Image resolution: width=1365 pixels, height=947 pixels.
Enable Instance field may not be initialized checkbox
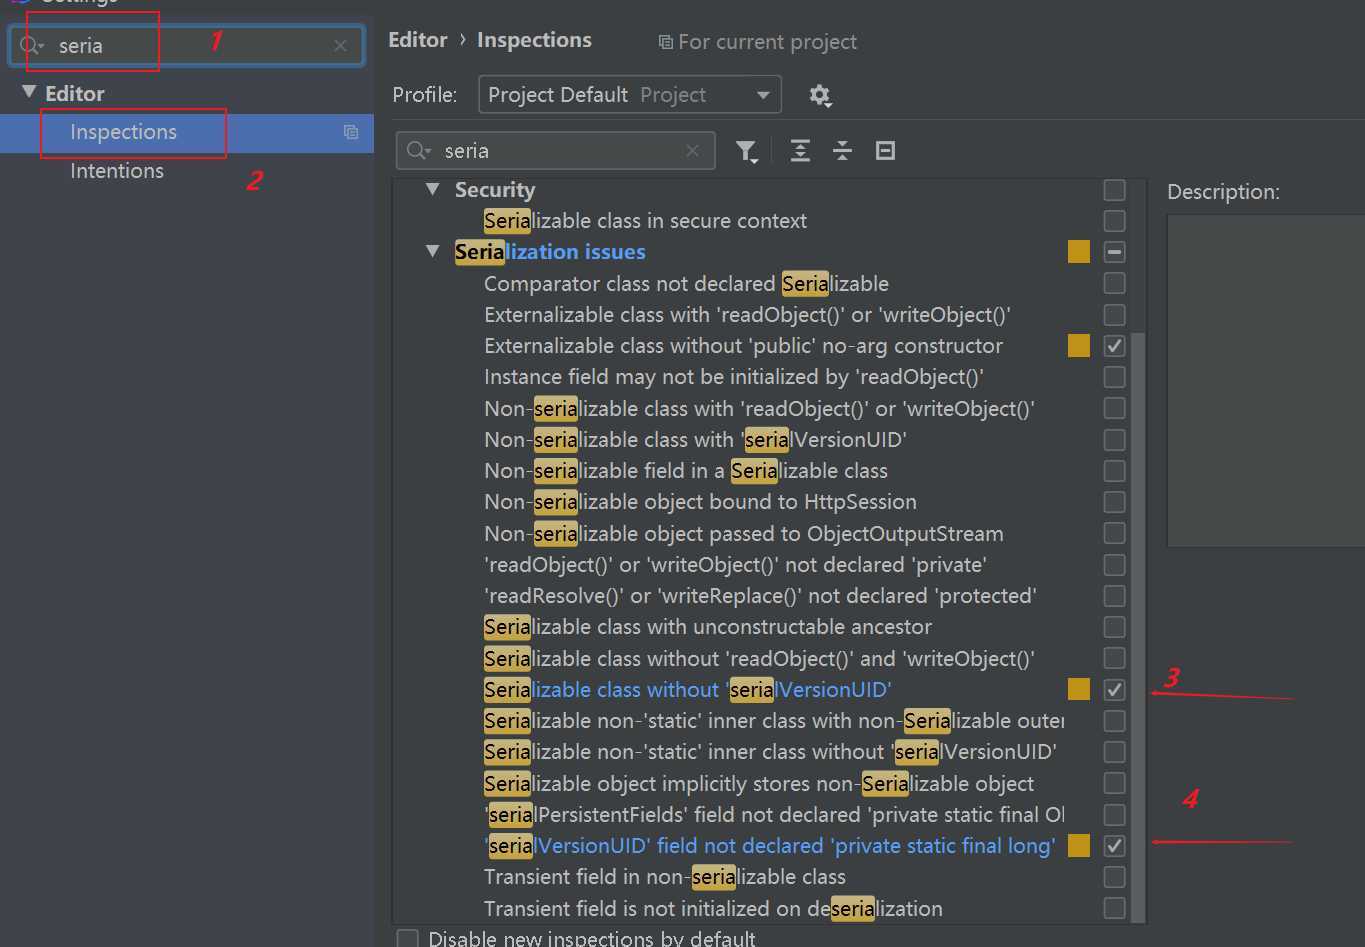click(x=1114, y=377)
